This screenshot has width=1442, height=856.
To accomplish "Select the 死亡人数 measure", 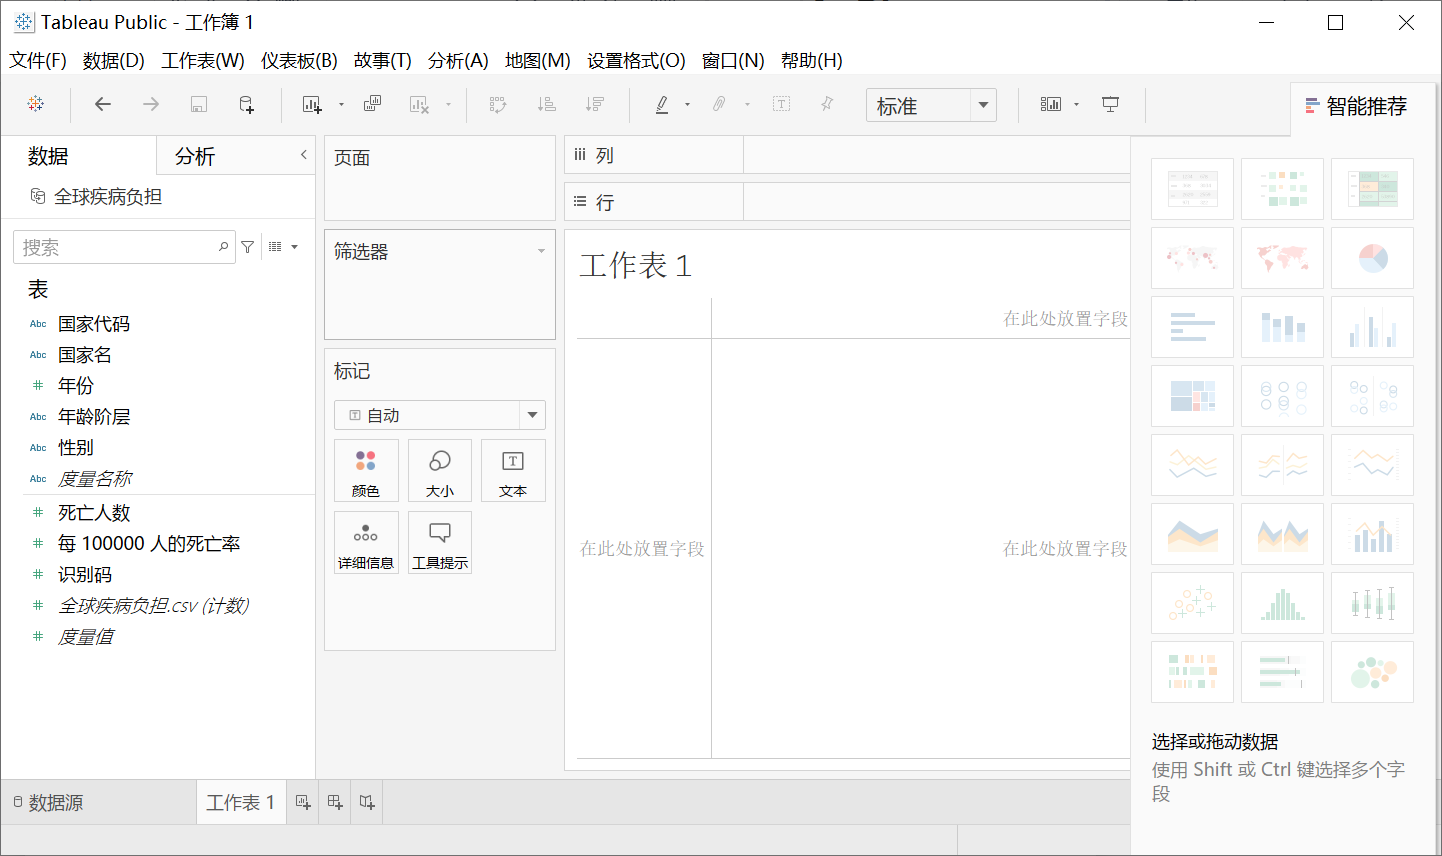I will coord(94,513).
